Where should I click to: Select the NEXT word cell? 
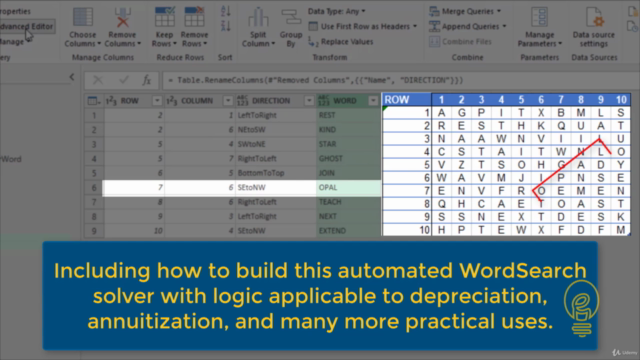pyautogui.click(x=349, y=216)
